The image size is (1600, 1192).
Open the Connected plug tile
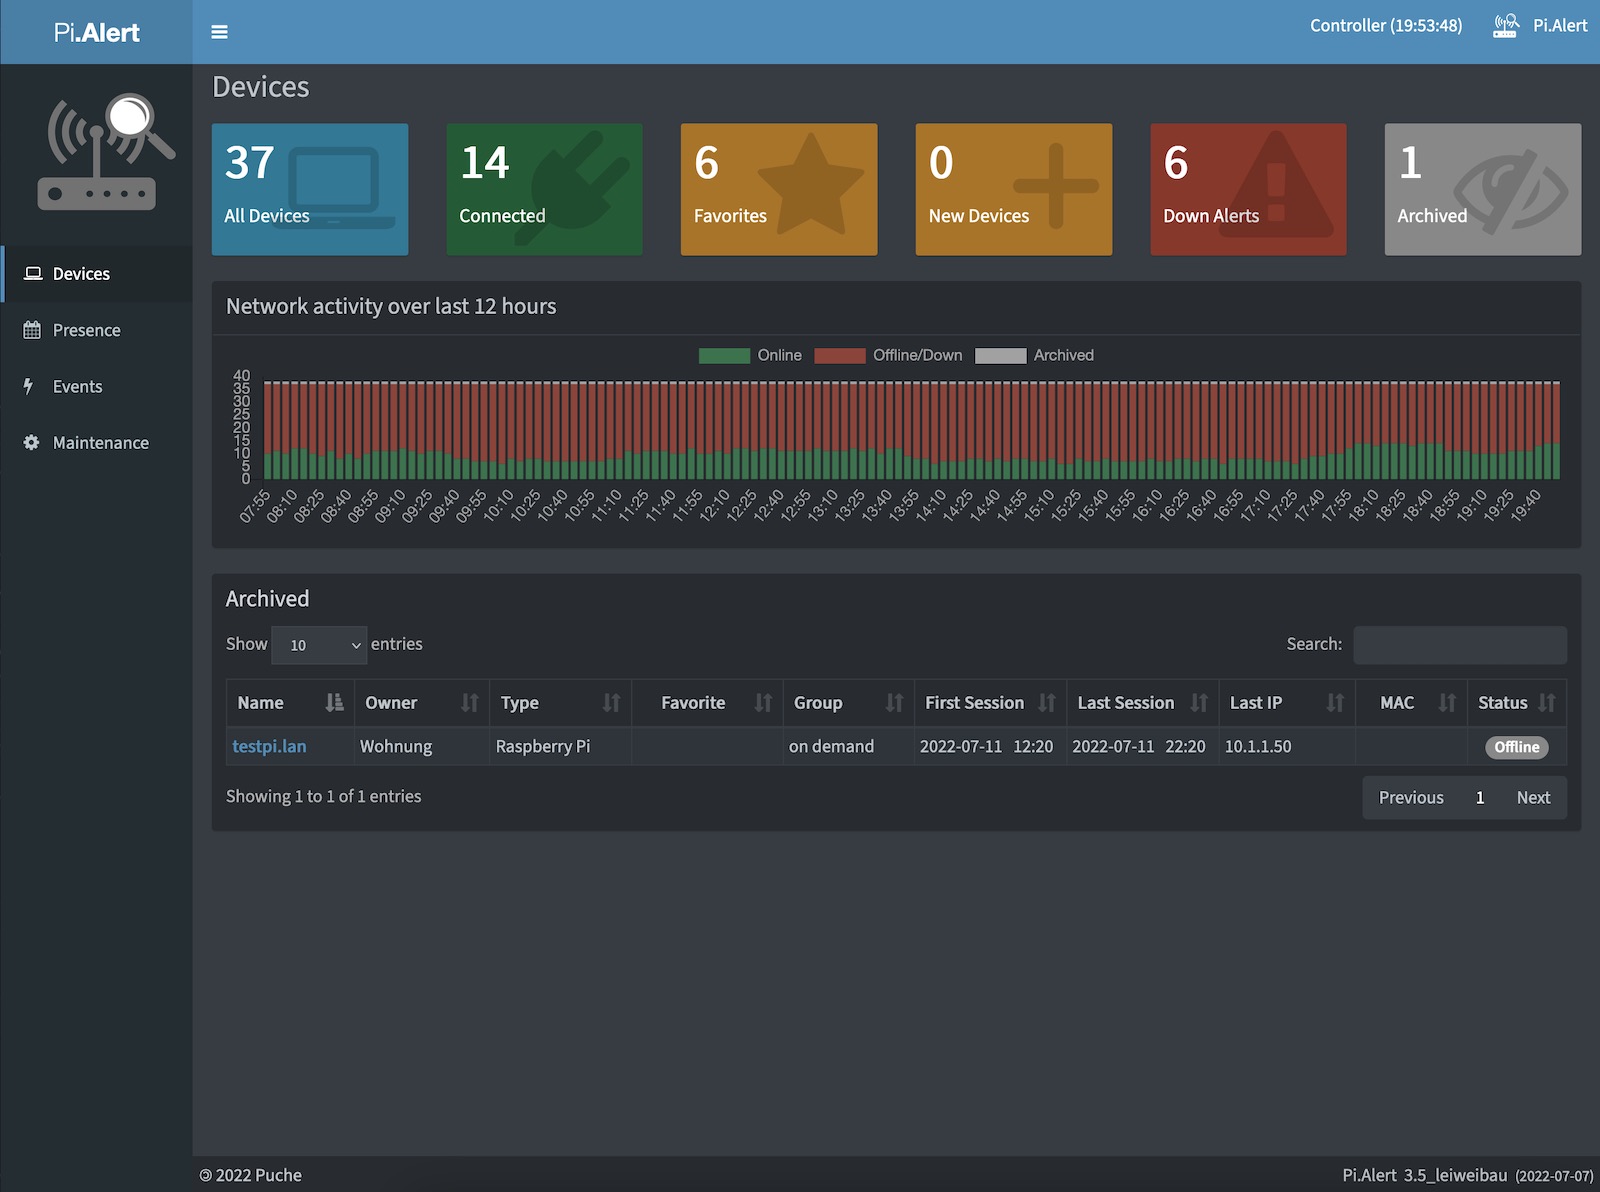coord(544,189)
